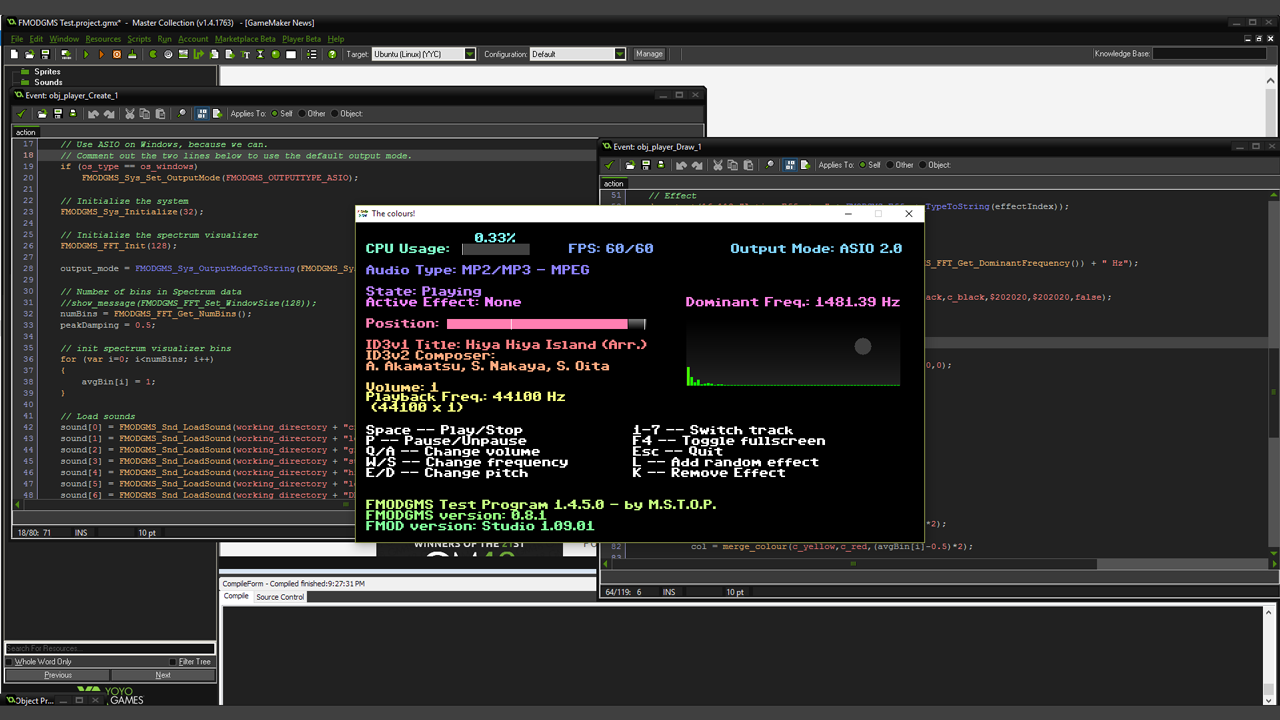Select the action tab in obj_player_Create_1 window

tap(26, 132)
